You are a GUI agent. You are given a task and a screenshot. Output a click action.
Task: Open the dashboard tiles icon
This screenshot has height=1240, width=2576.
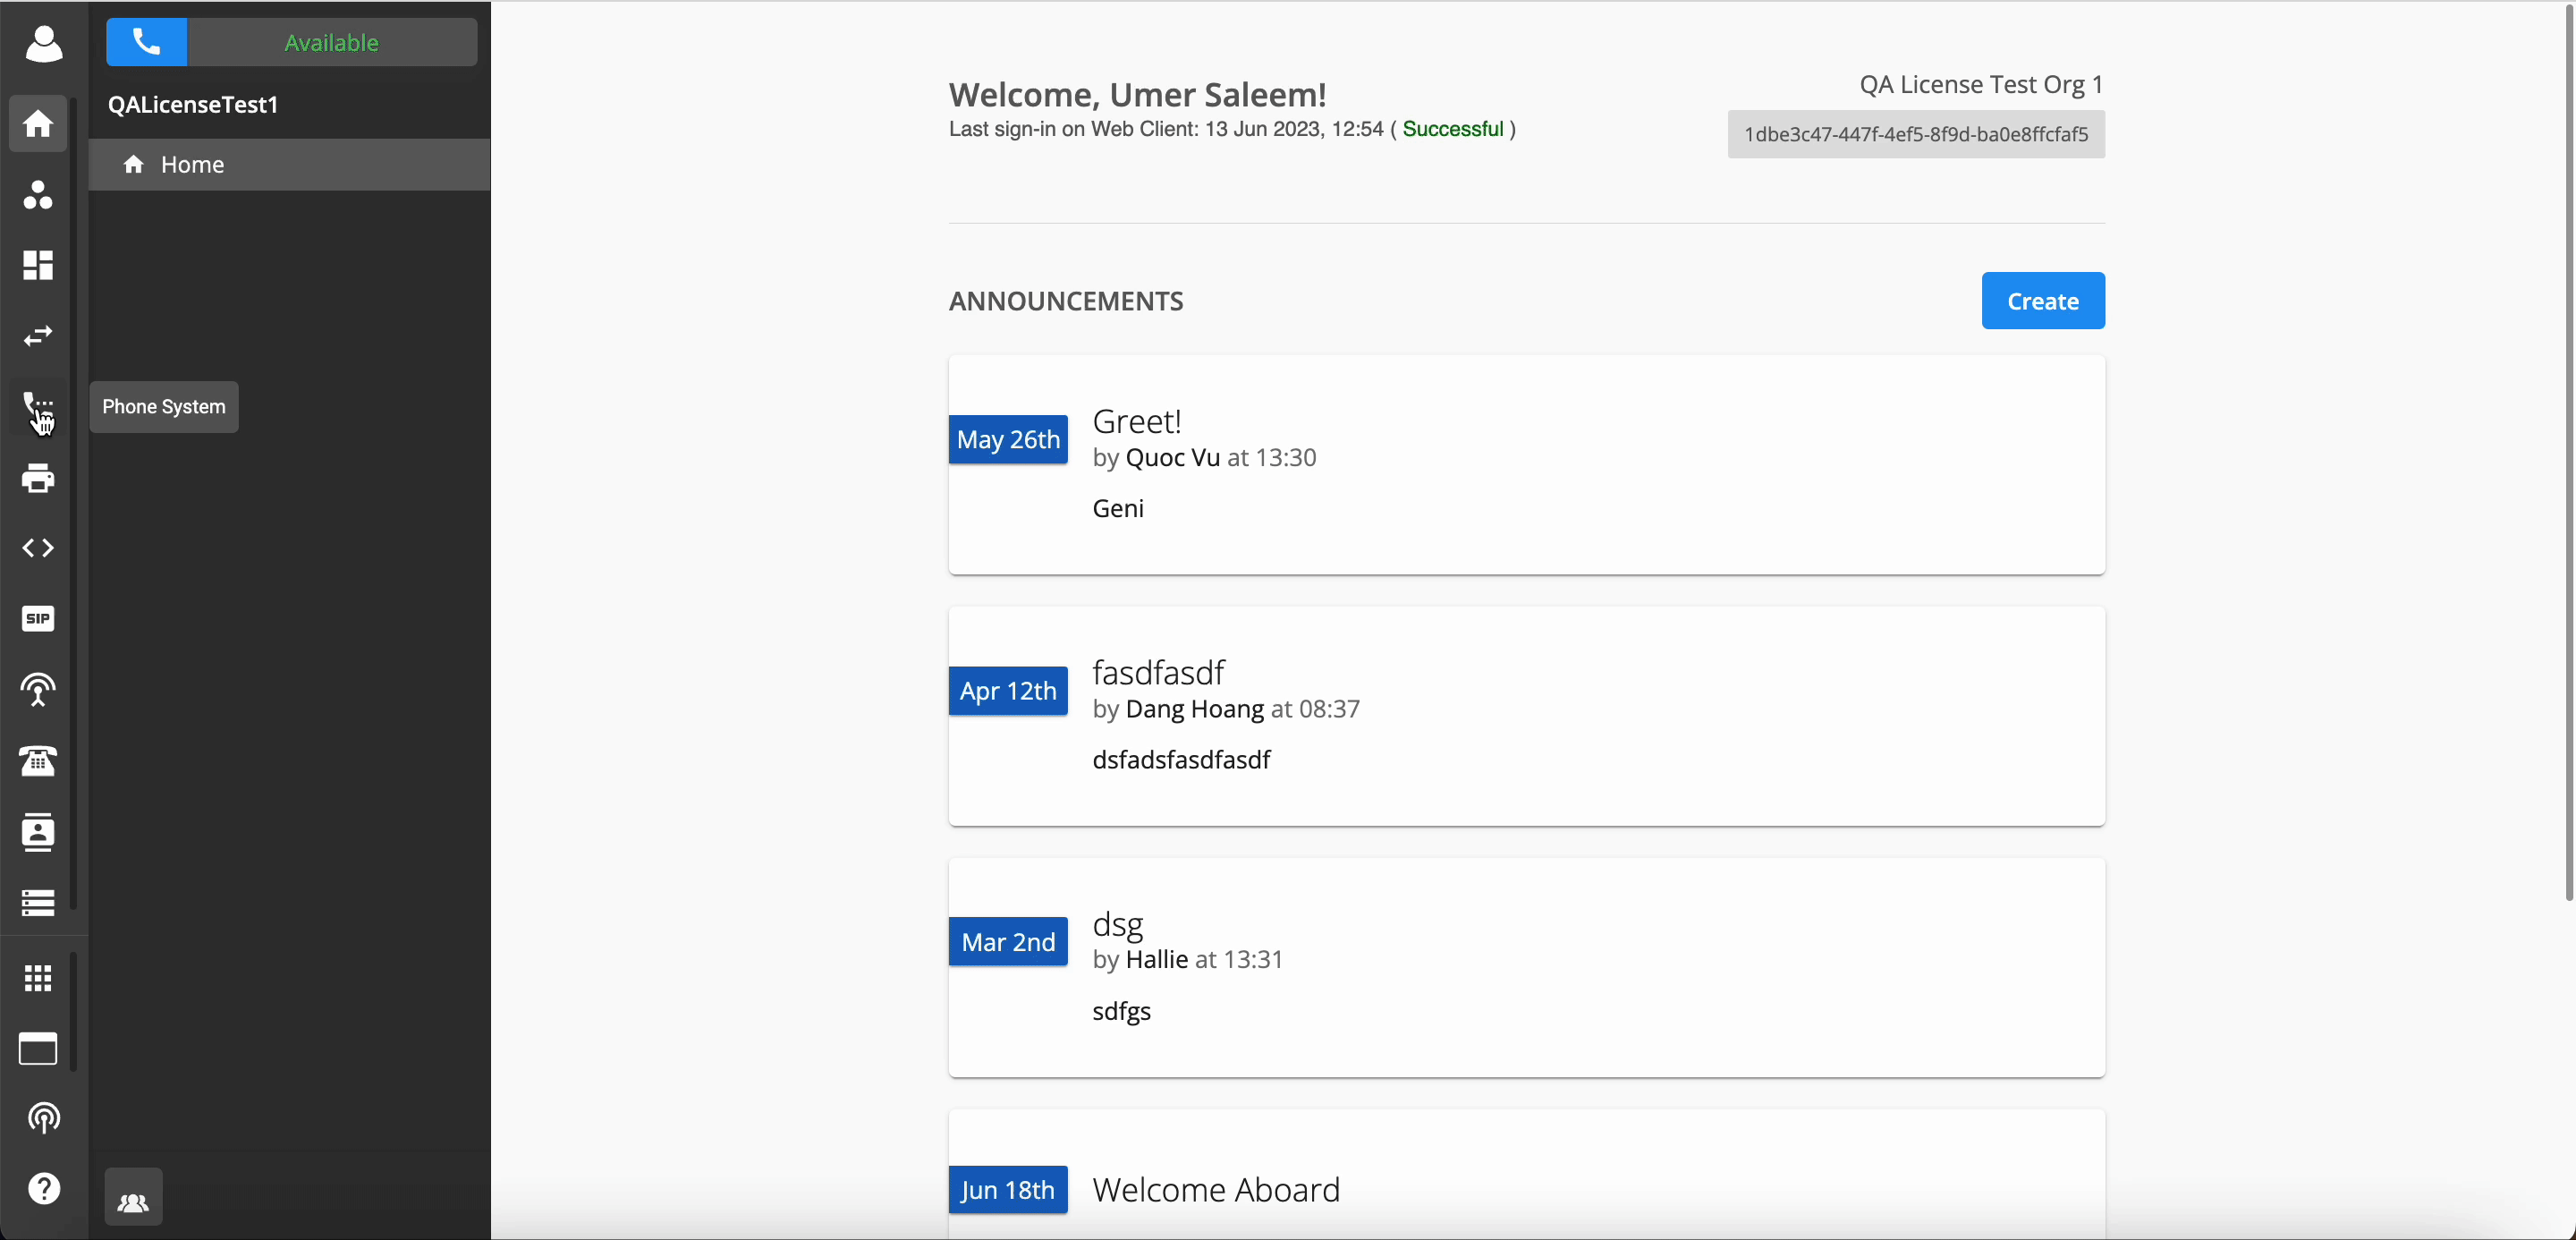[x=38, y=265]
